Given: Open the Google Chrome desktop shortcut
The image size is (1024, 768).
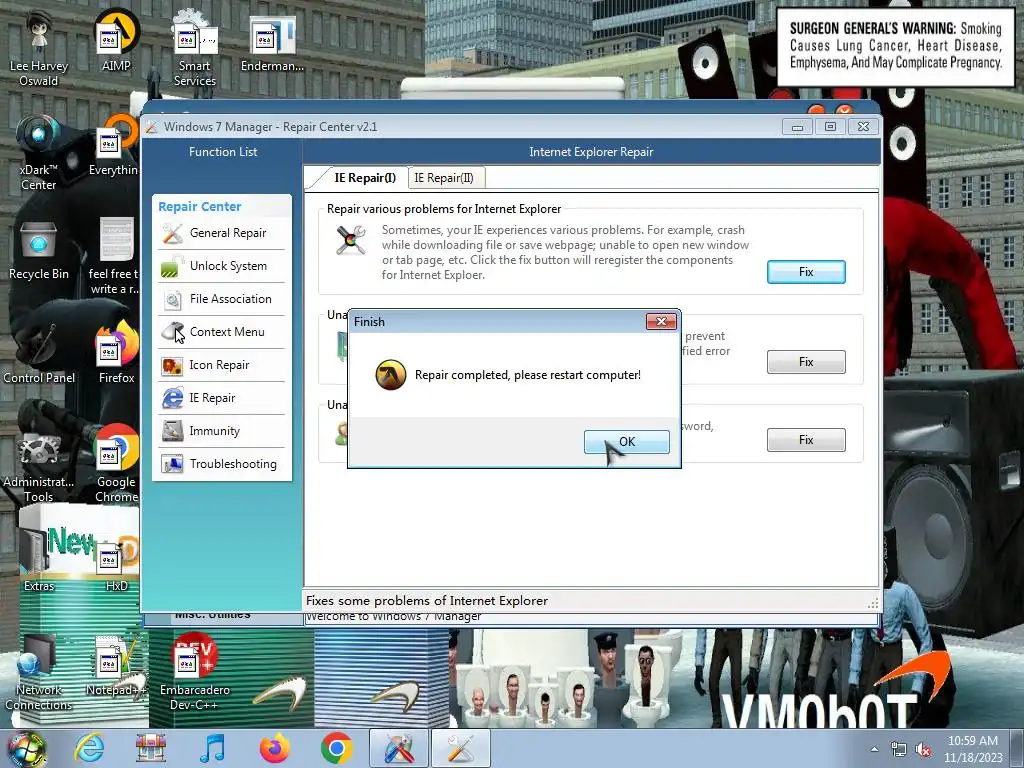Looking at the screenshot, I should point(116,462).
